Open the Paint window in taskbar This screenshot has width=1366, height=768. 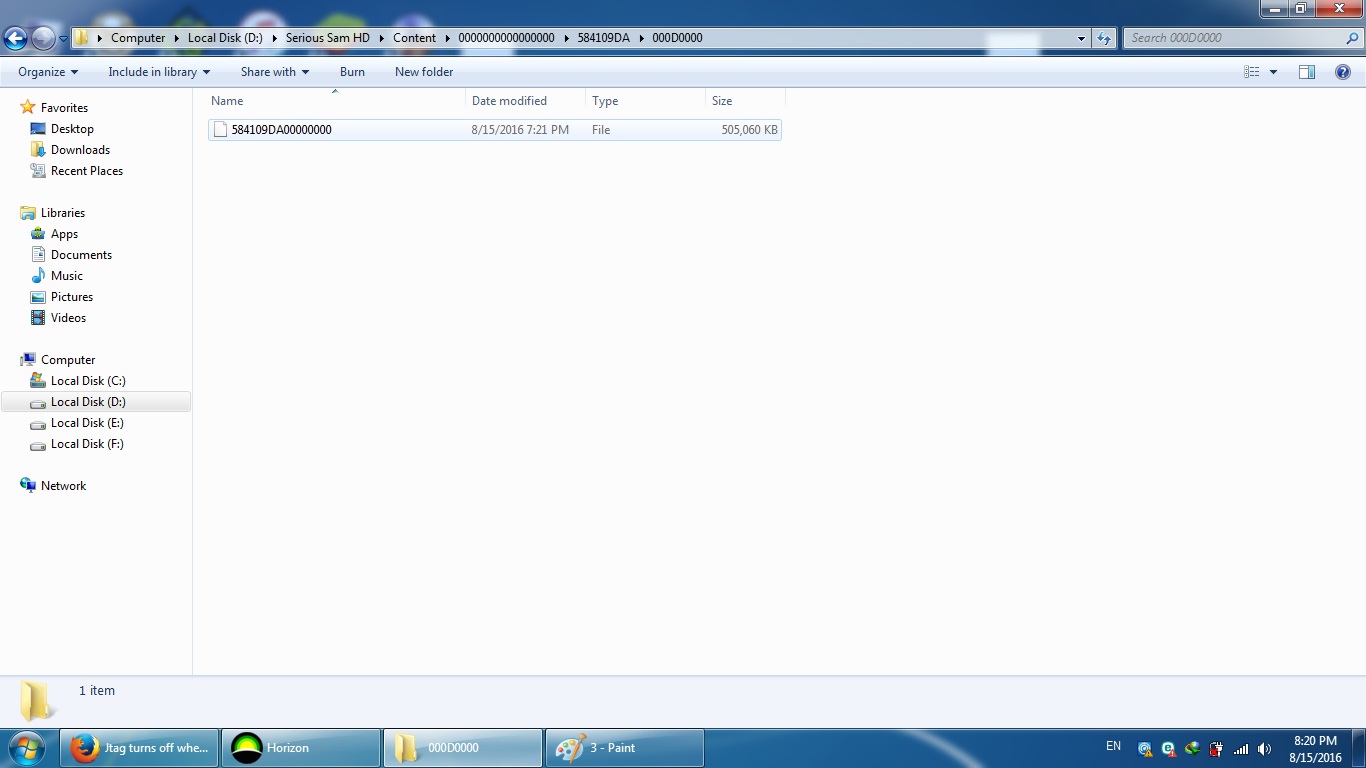(x=624, y=748)
